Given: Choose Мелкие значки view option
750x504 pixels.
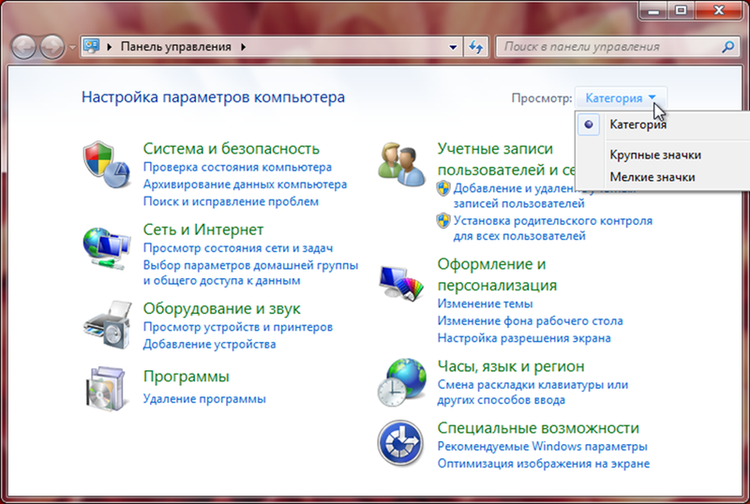Looking at the screenshot, I should 652,177.
